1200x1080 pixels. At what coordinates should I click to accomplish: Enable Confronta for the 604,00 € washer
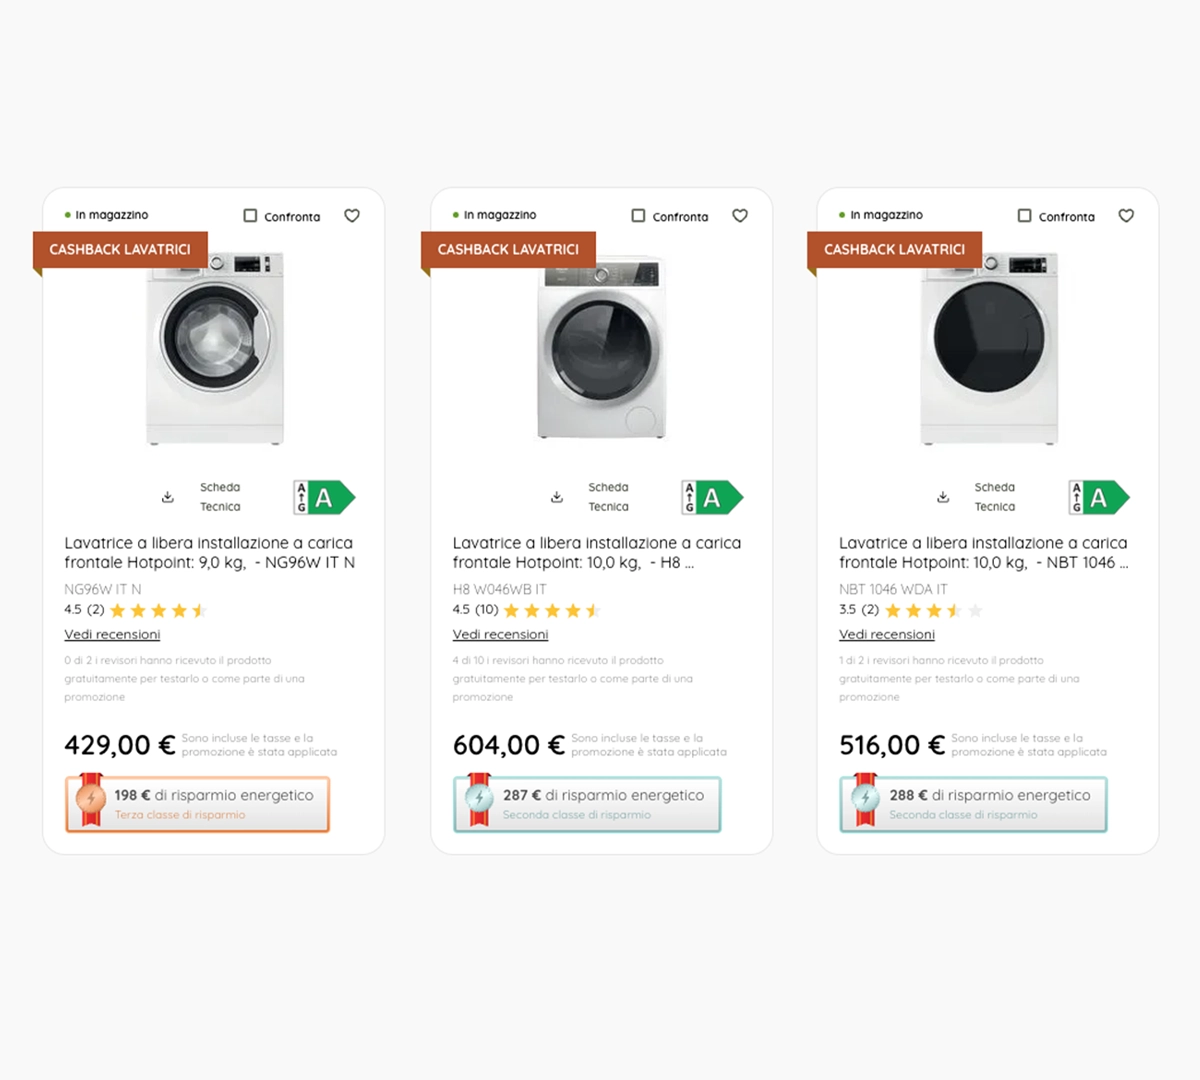click(639, 216)
